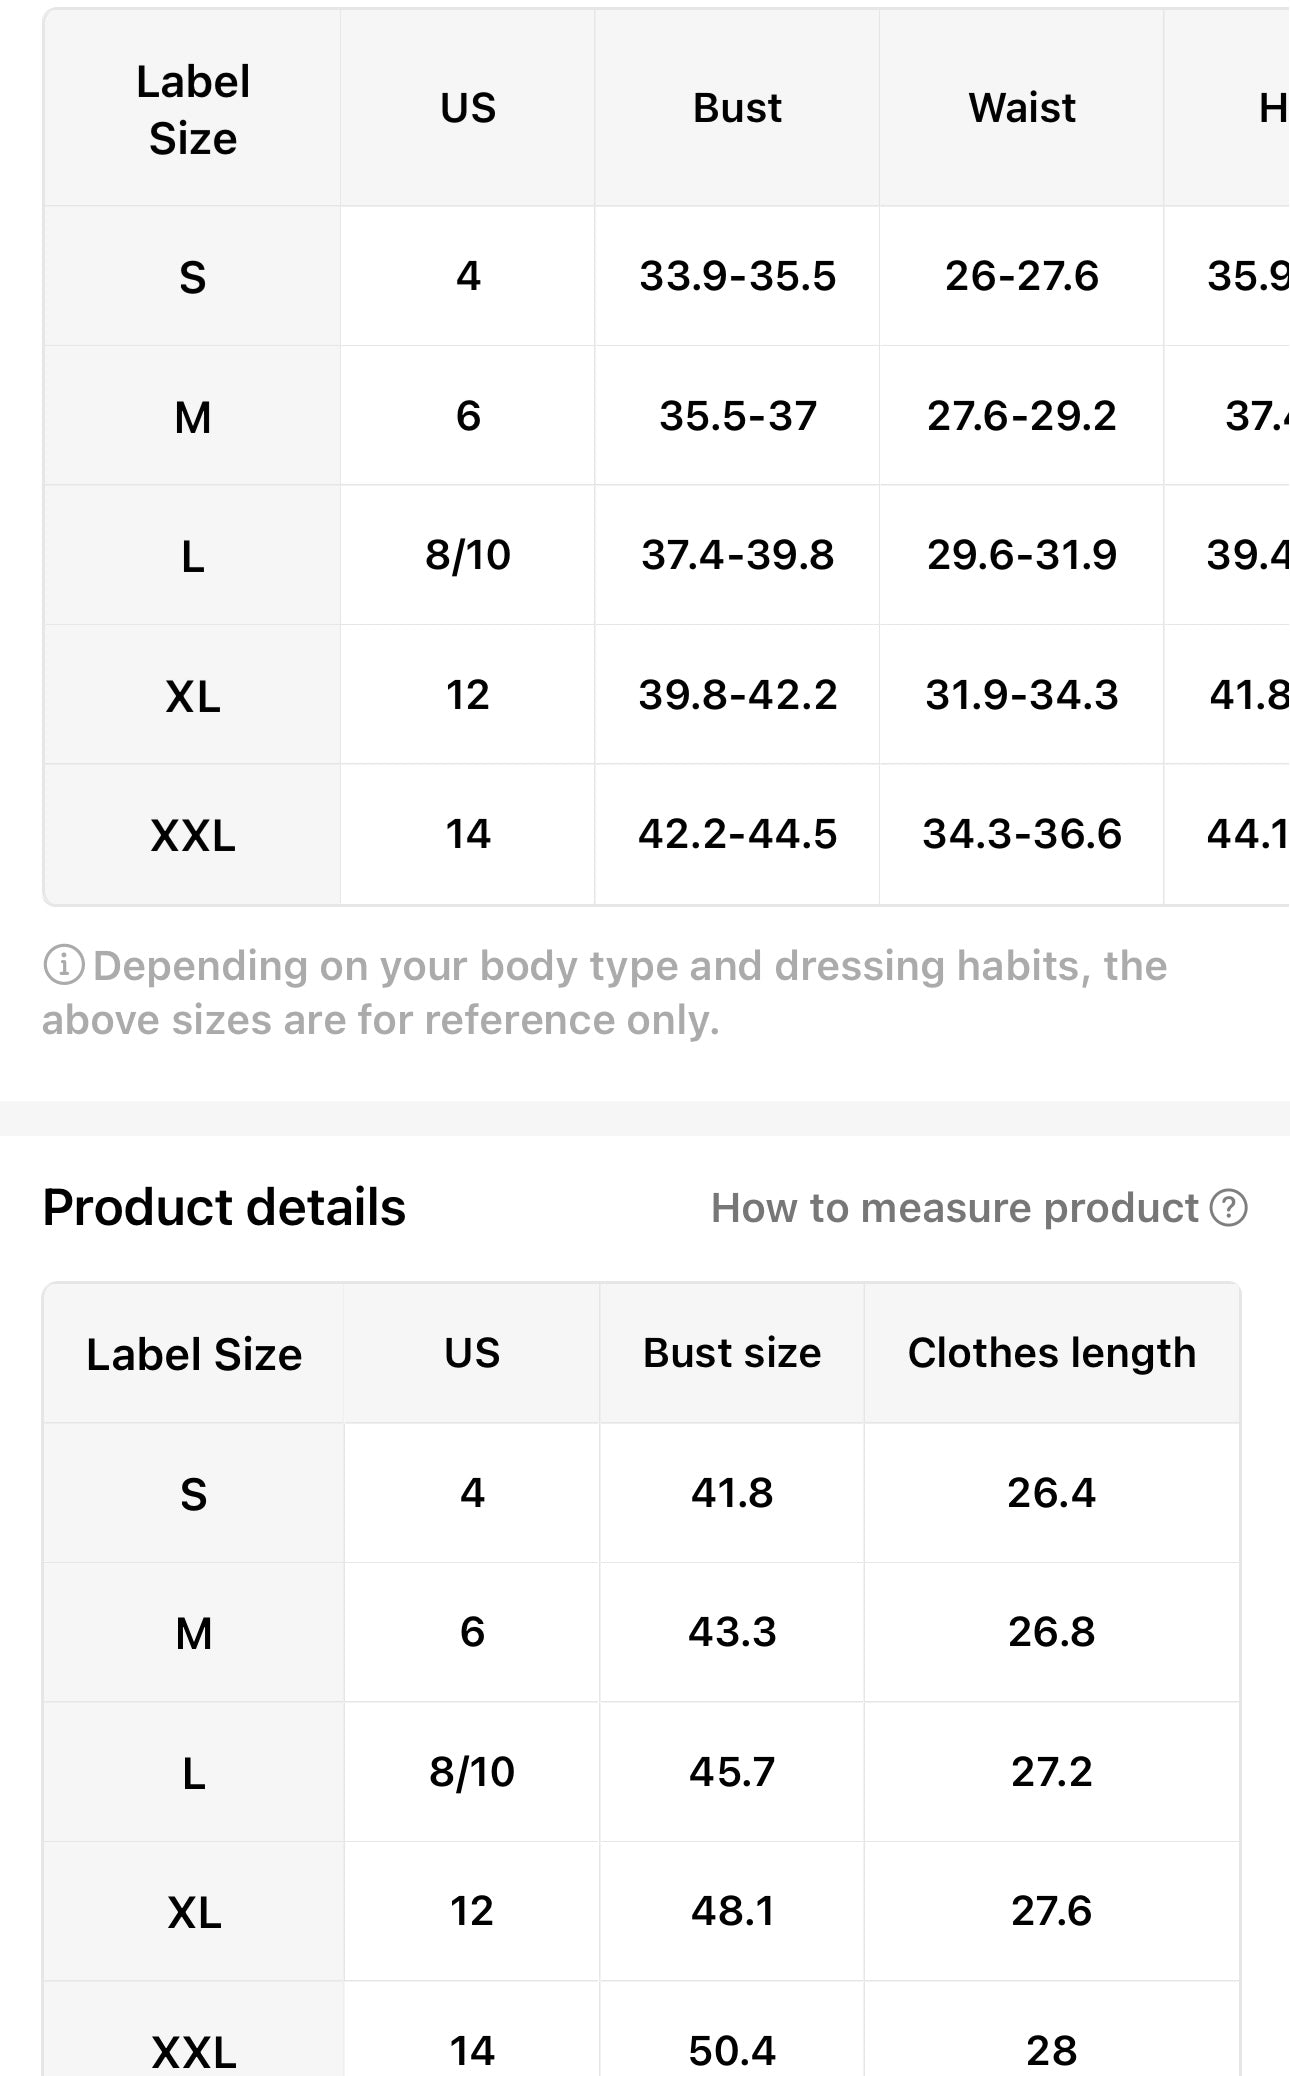Select the Waist column header
This screenshot has width=1290, height=2076.
1021,108
